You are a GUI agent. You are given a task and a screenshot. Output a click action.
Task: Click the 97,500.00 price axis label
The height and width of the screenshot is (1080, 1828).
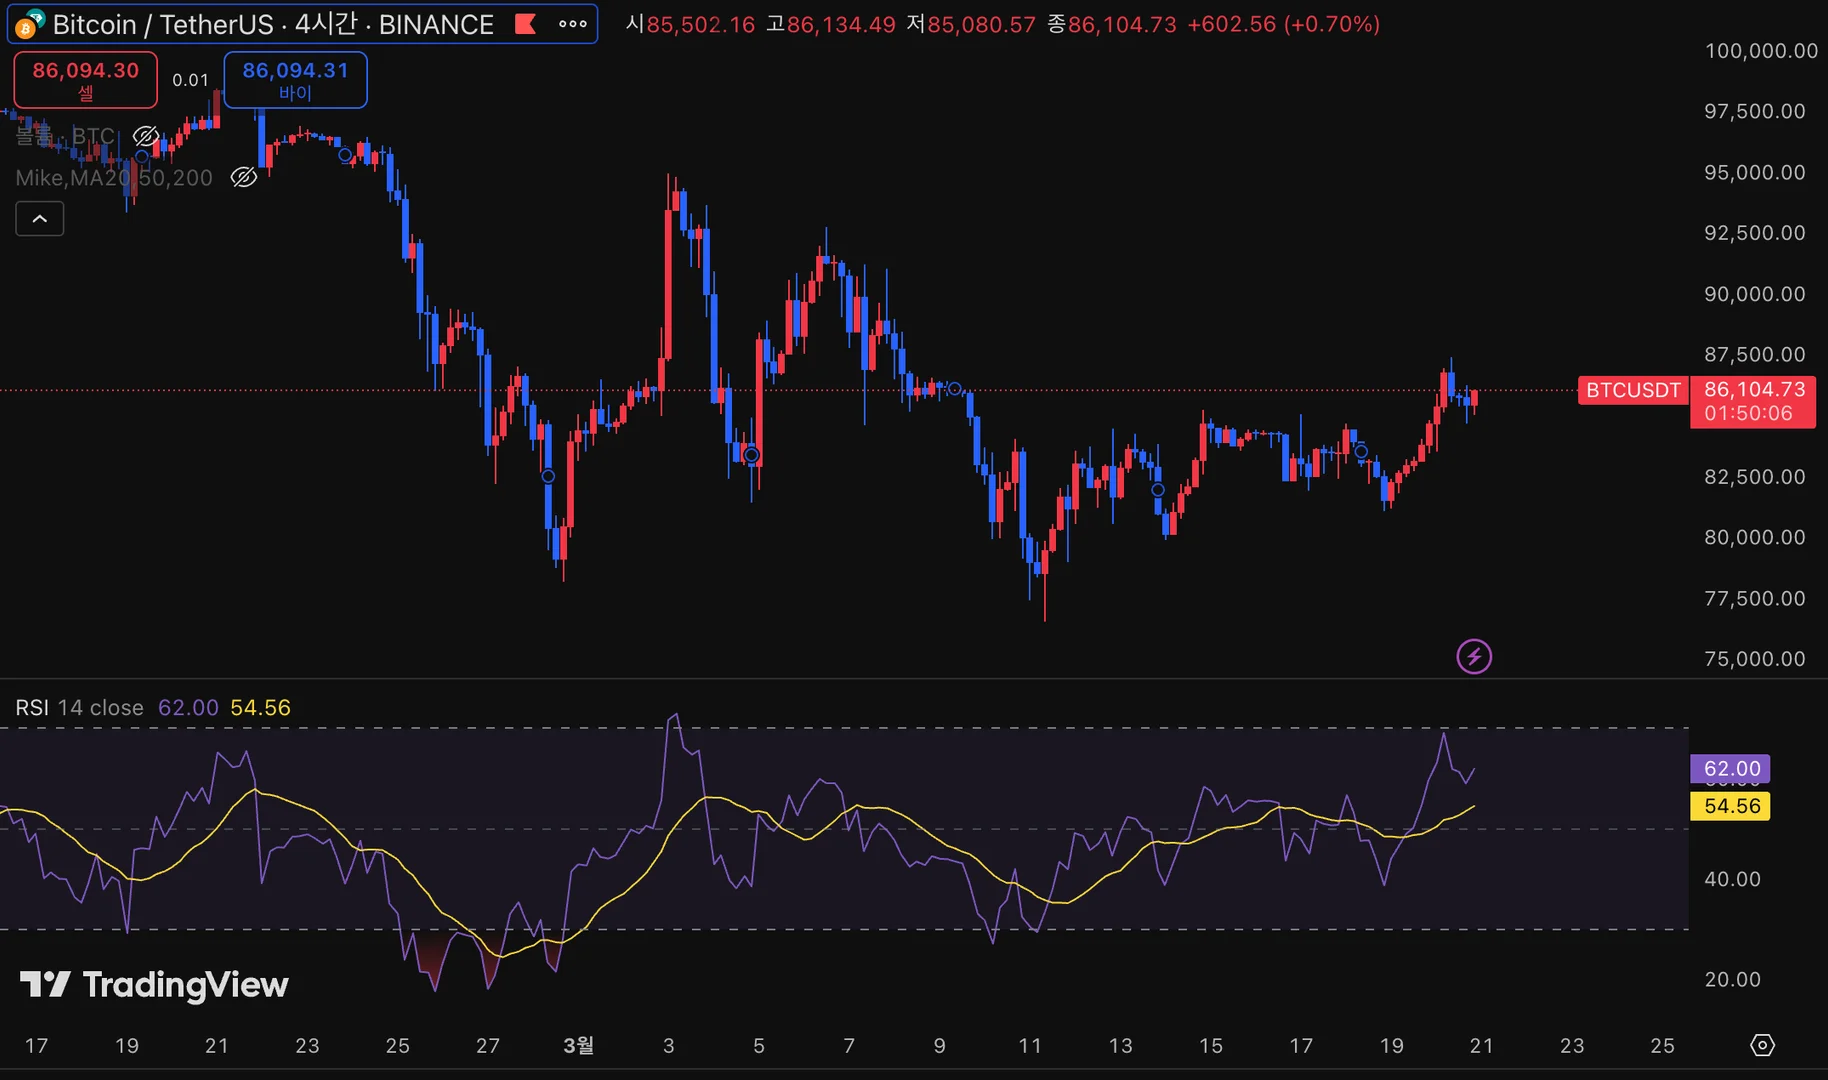(1755, 111)
